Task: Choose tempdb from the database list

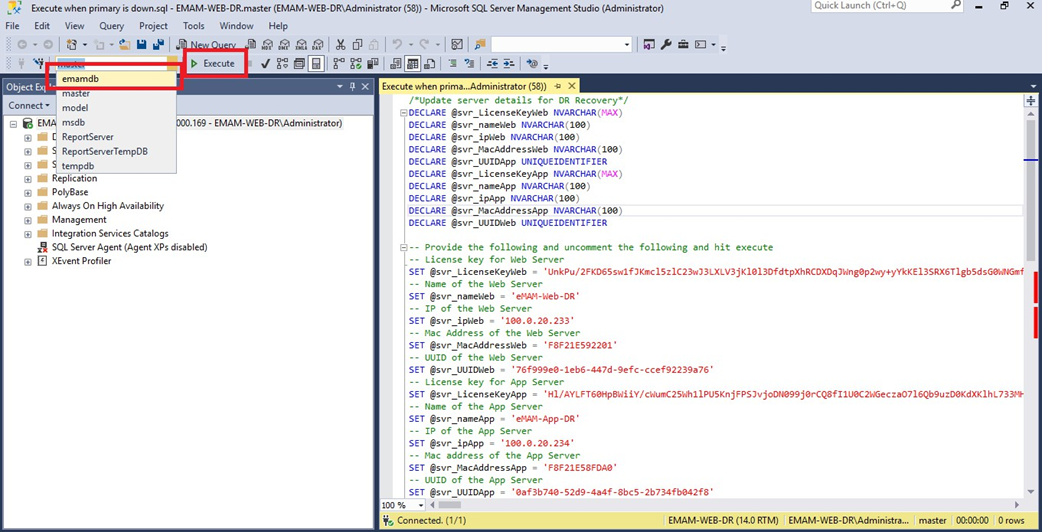Action: (x=116, y=165)
